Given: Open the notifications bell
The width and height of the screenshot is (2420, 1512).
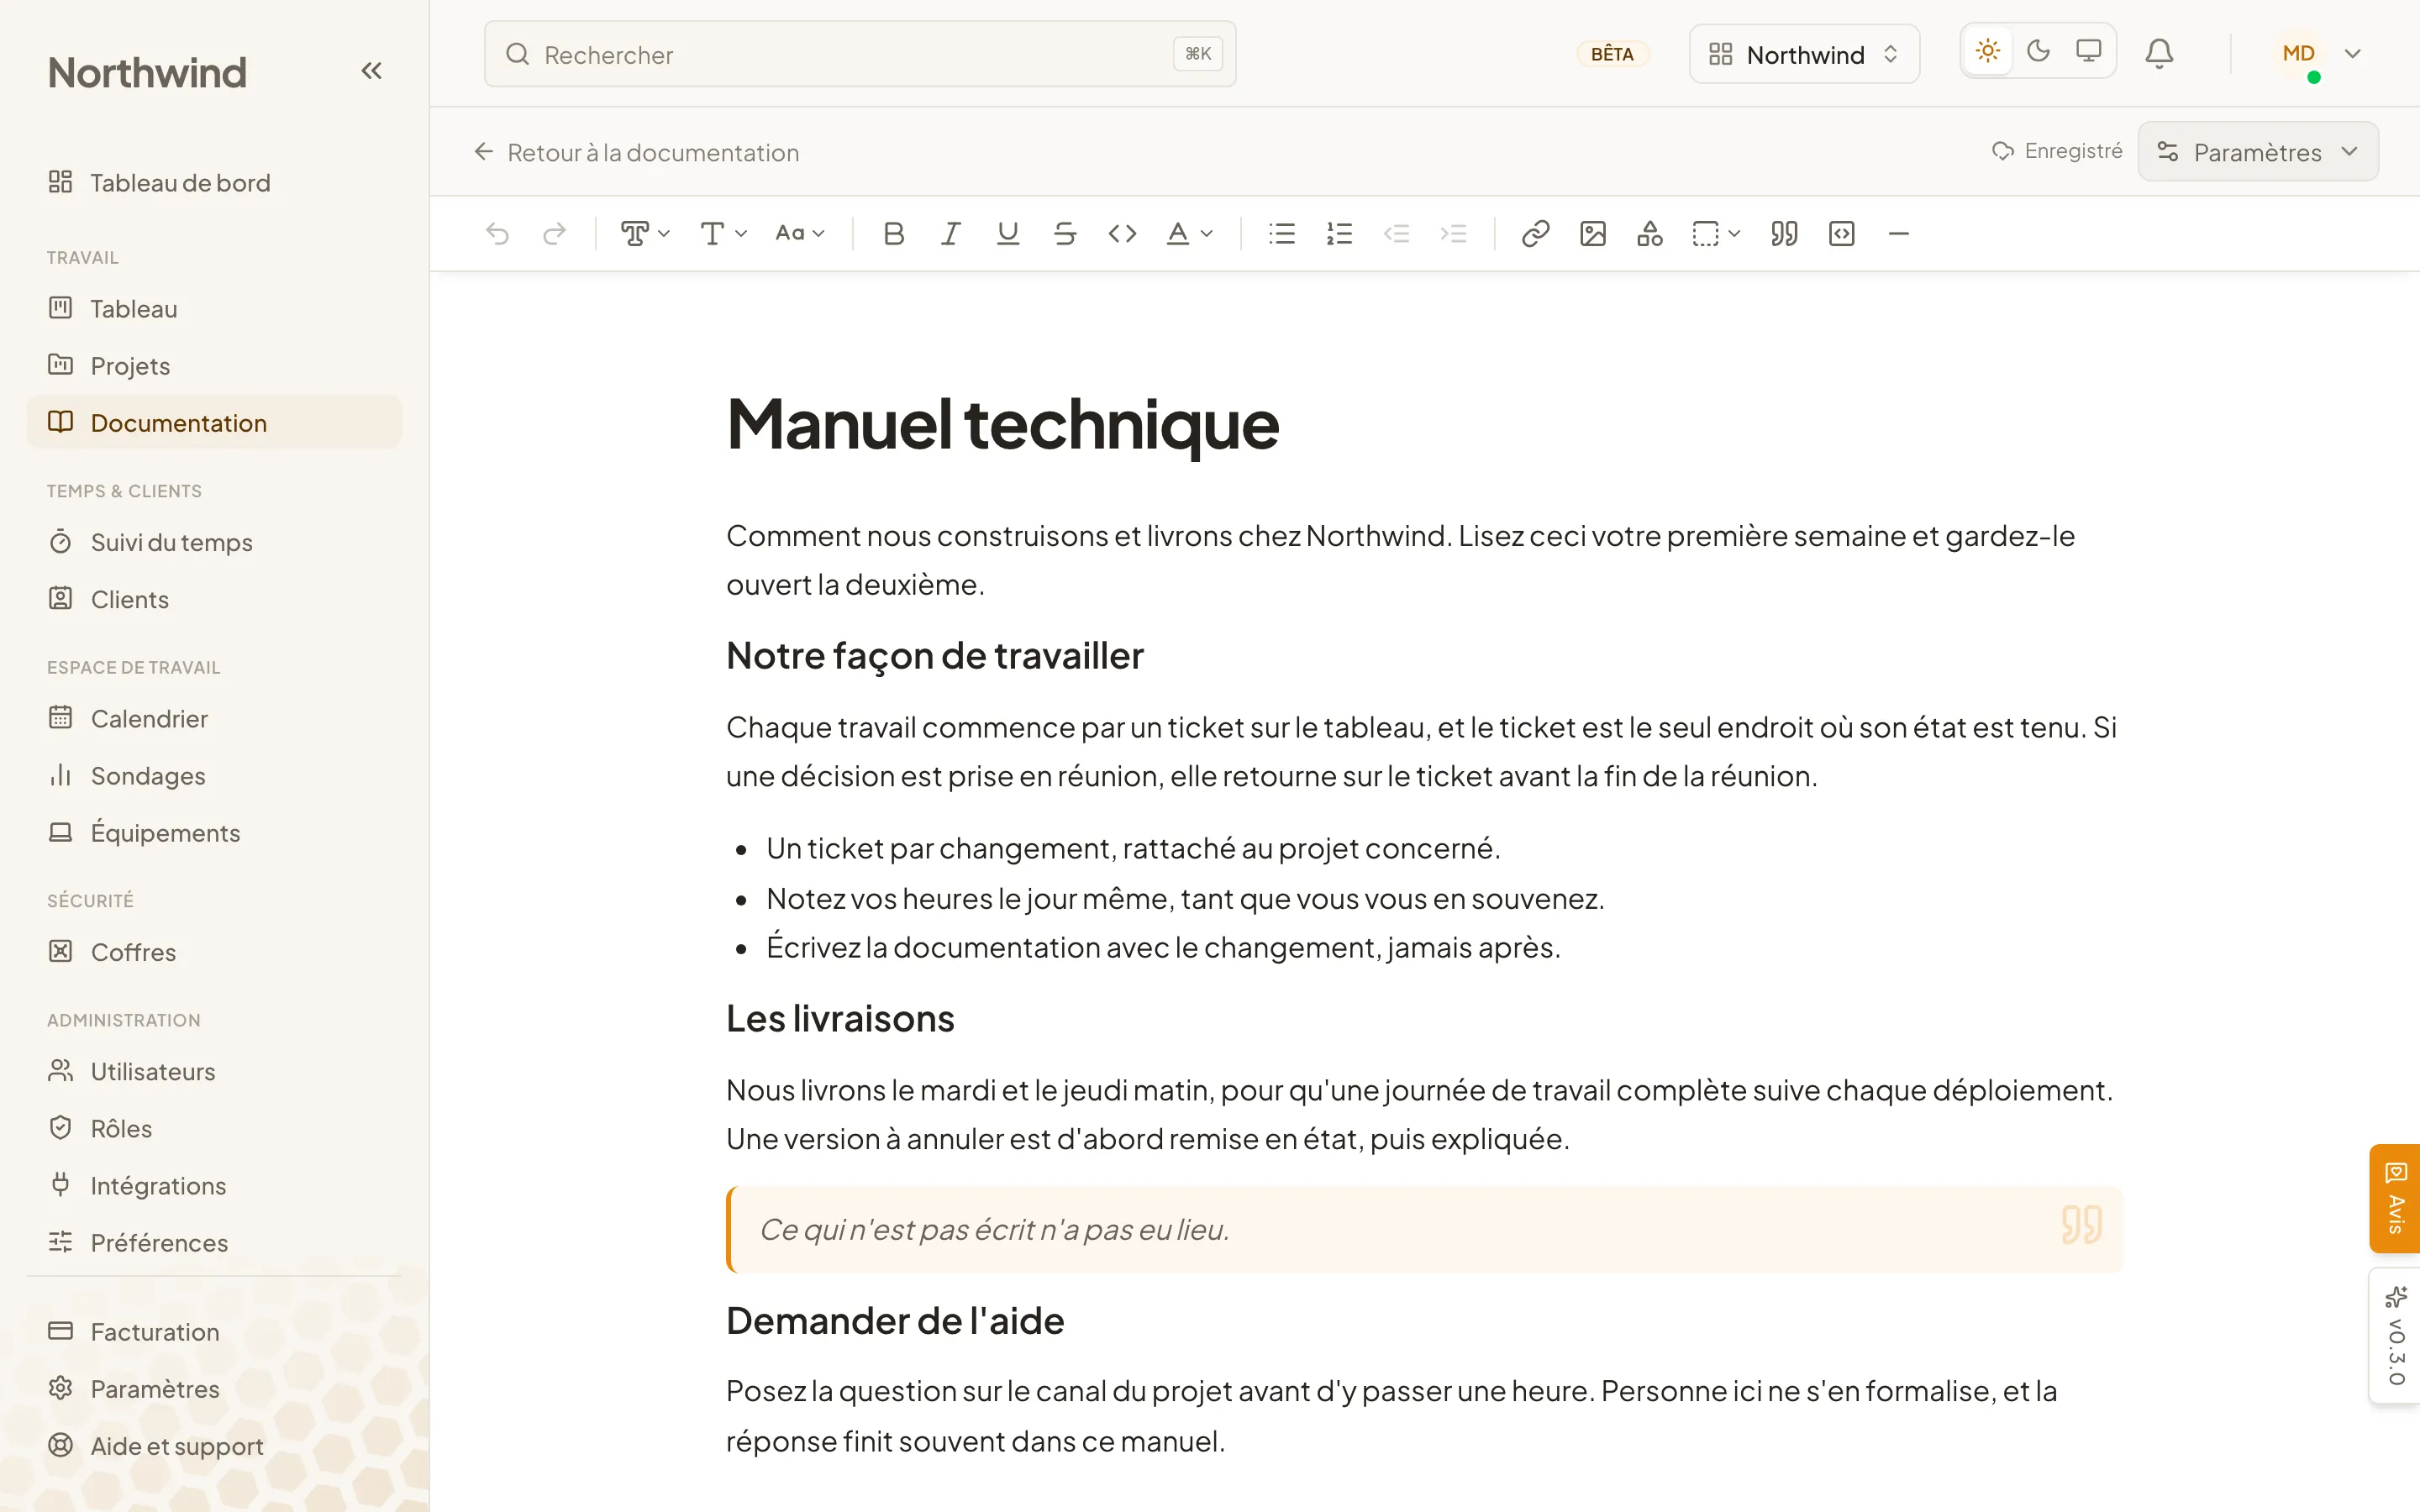Looking at the screenshot, I should [2159, 53].
